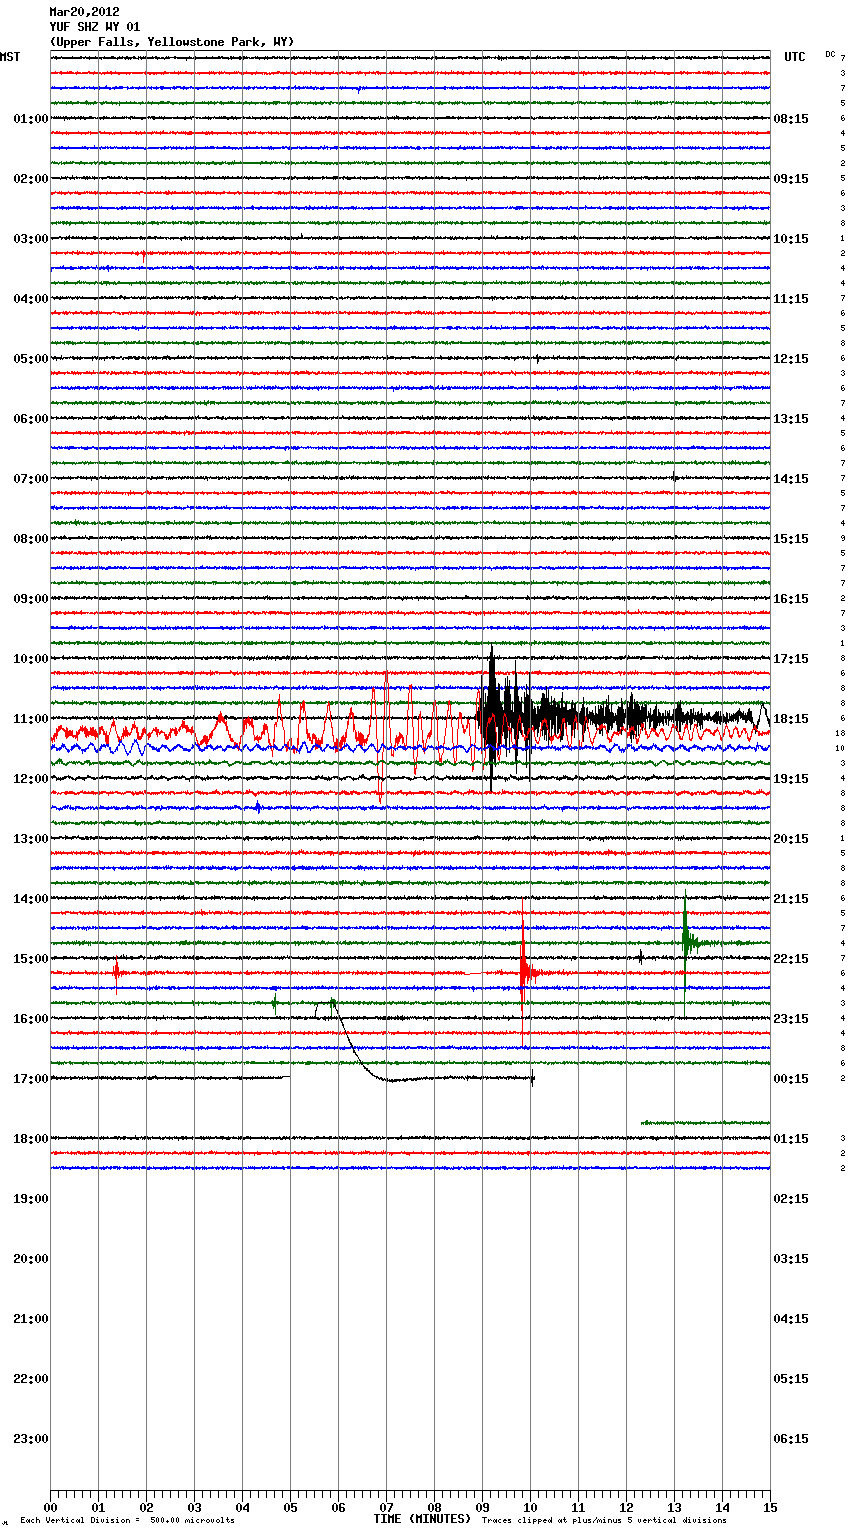Click the 12:15 UTC time label

[x=791, y=359]
